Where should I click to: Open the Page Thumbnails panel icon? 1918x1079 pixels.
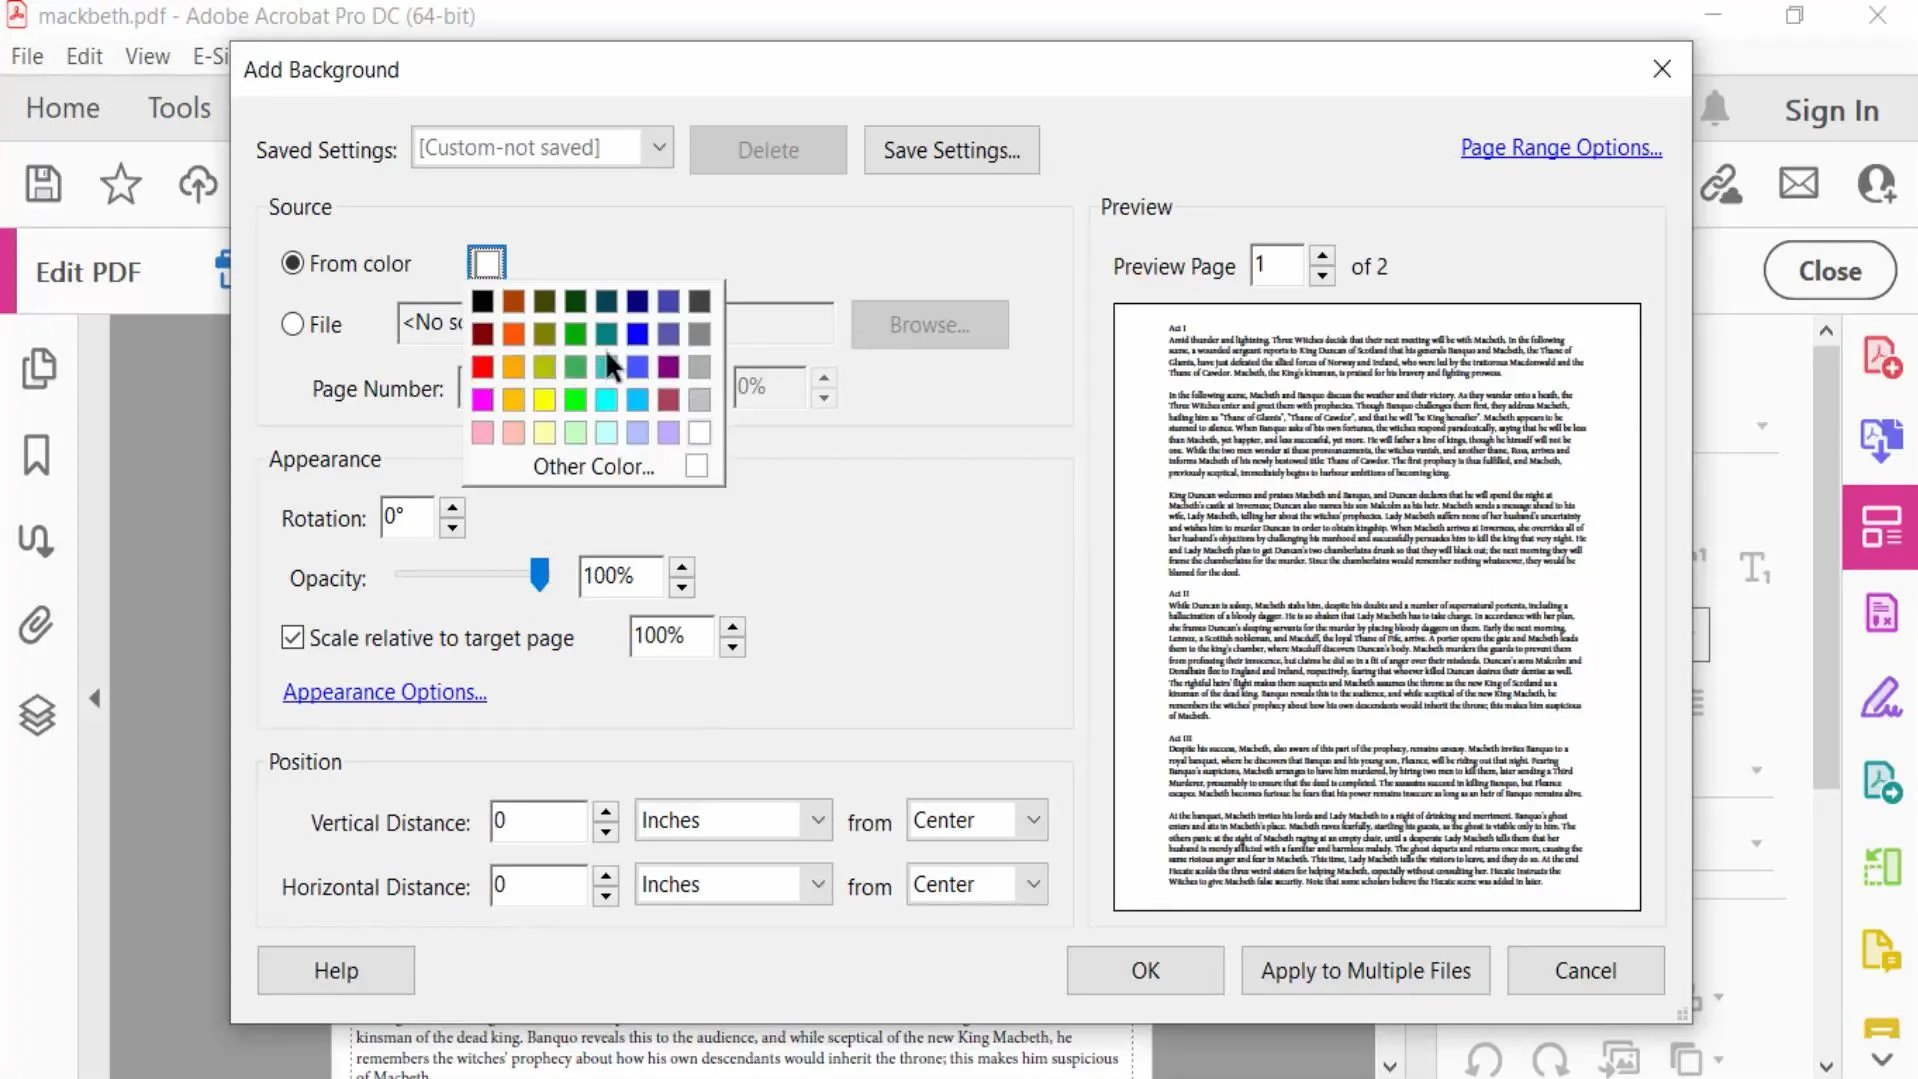(38, 368)
